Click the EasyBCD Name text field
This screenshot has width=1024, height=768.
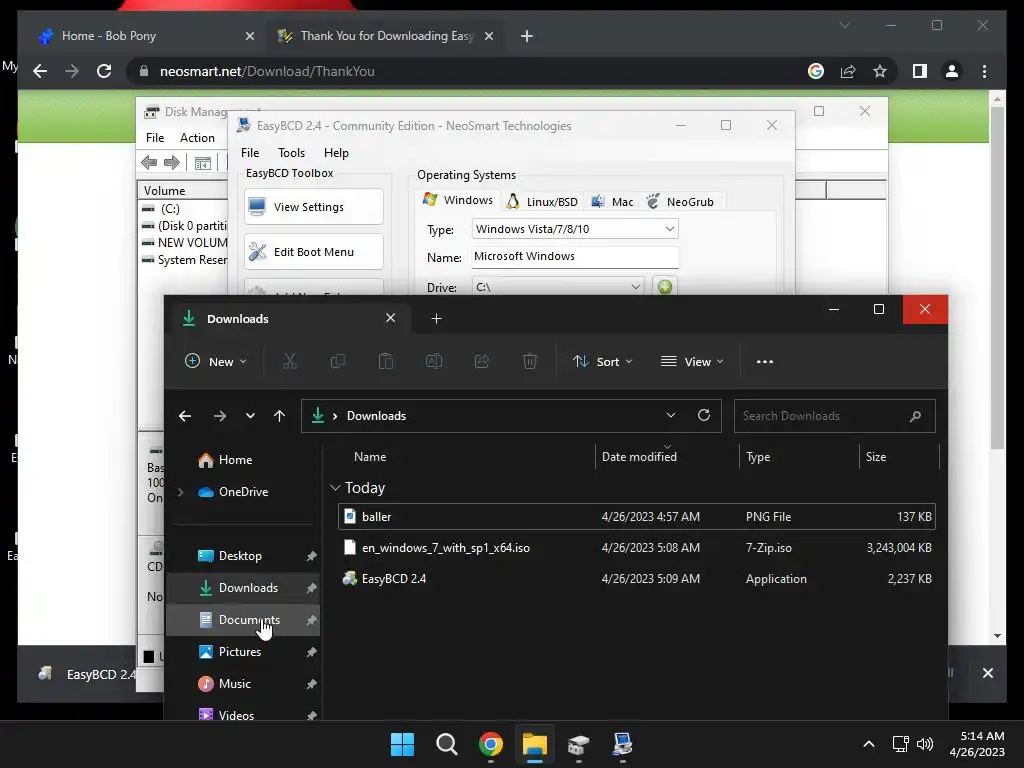[575, 257]
